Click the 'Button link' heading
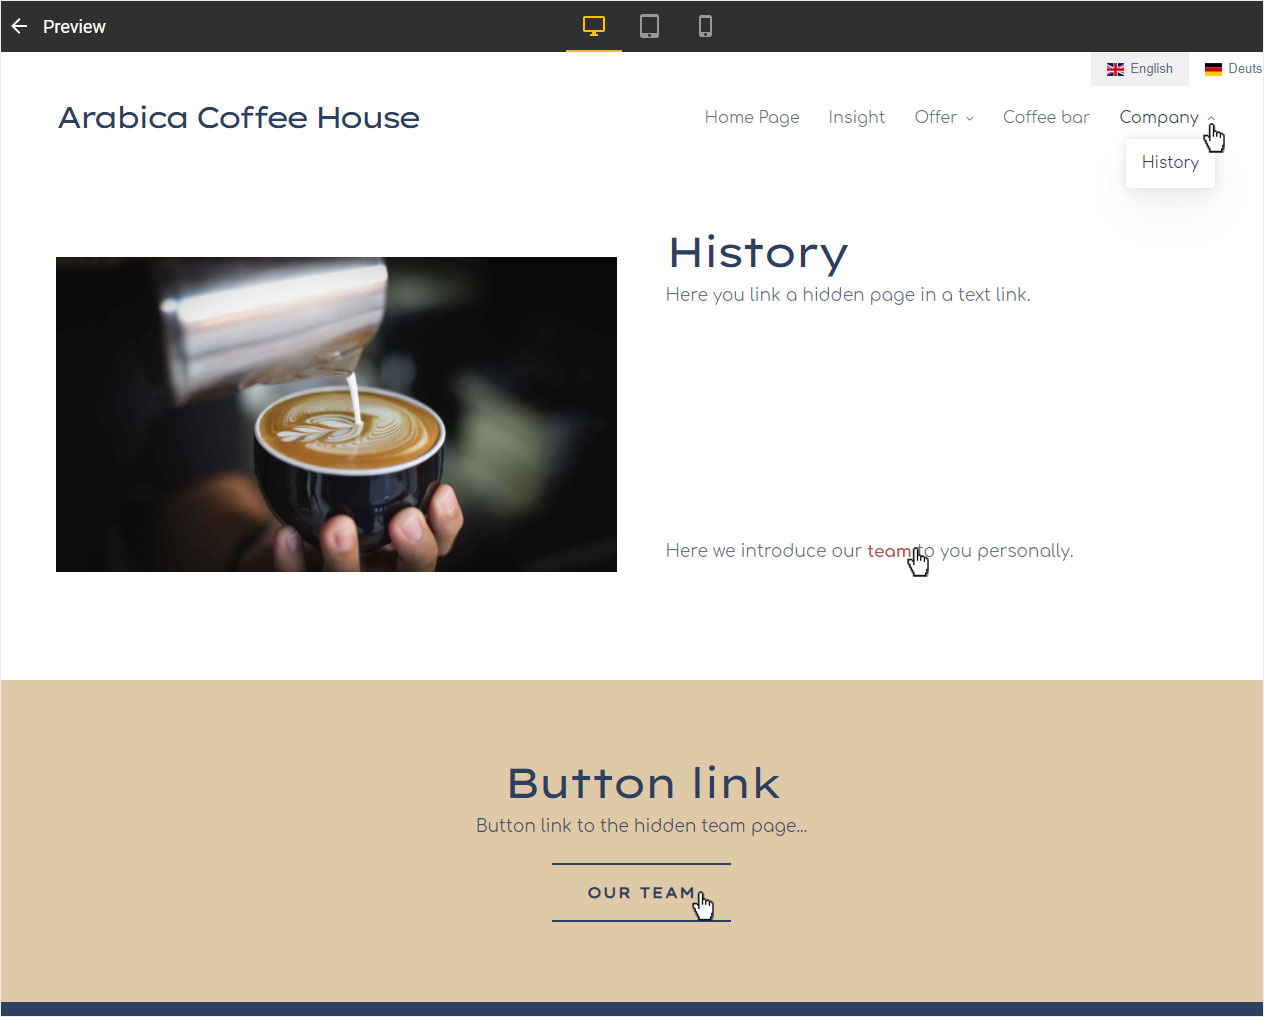 pyautogui.click(x=643, y=783)
